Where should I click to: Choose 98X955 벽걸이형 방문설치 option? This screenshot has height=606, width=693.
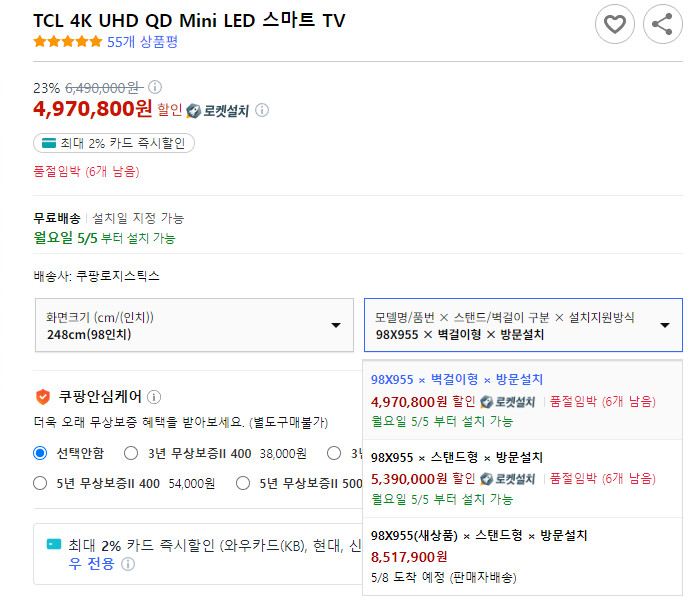522,400
